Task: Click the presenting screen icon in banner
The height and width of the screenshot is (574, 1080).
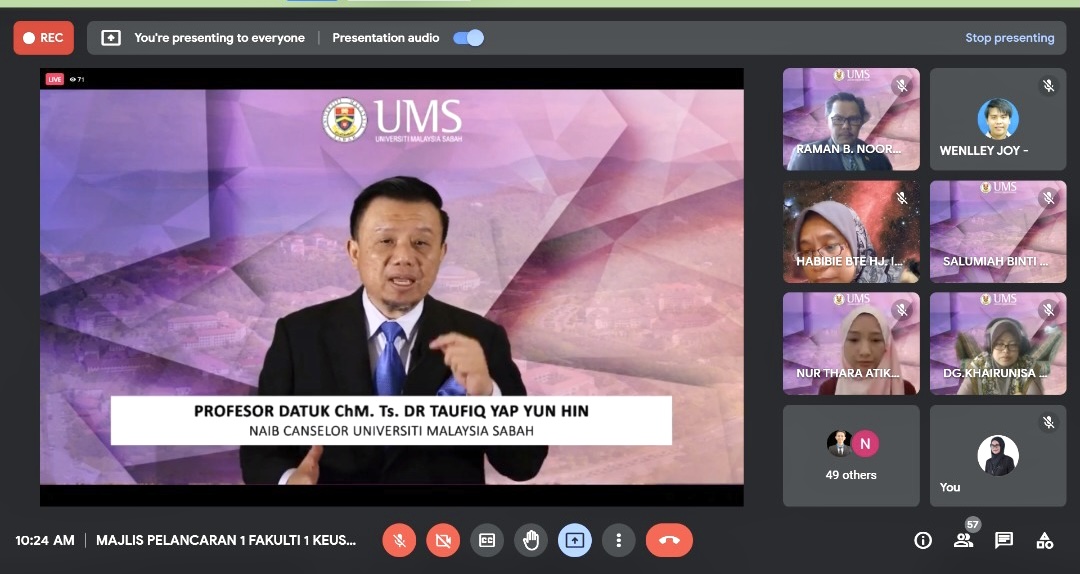Action: [111, 38]
